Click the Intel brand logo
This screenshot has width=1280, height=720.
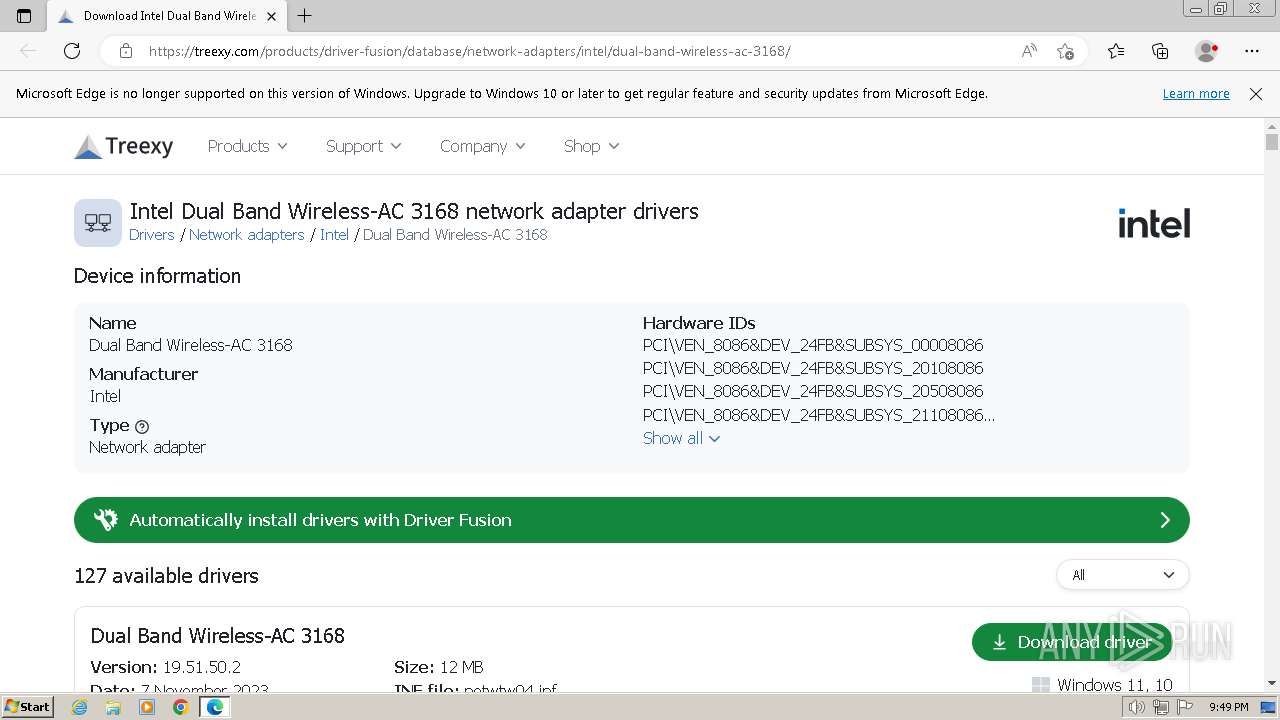[1154, 223]
